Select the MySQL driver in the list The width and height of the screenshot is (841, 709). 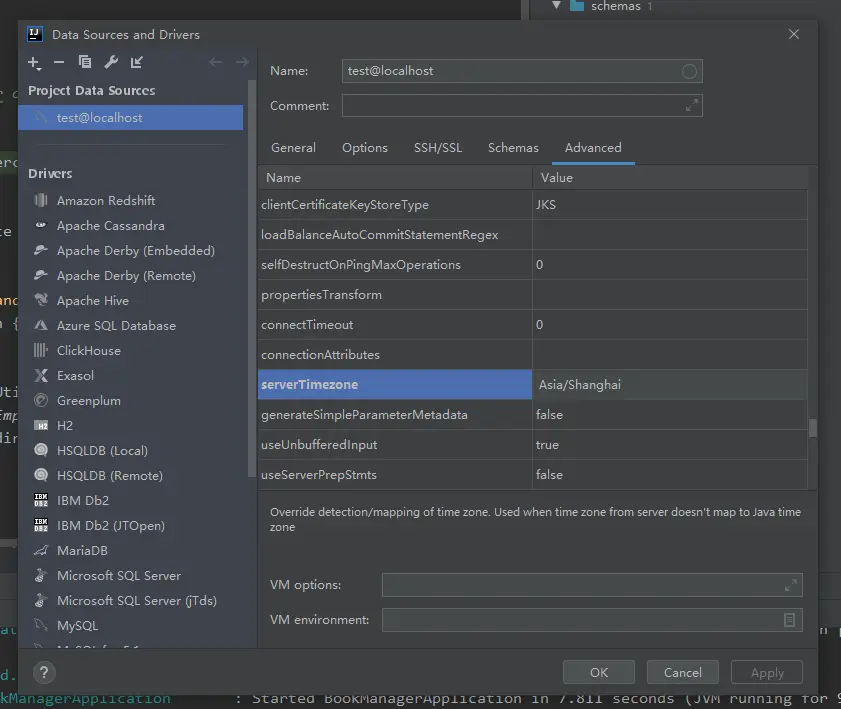77,626
